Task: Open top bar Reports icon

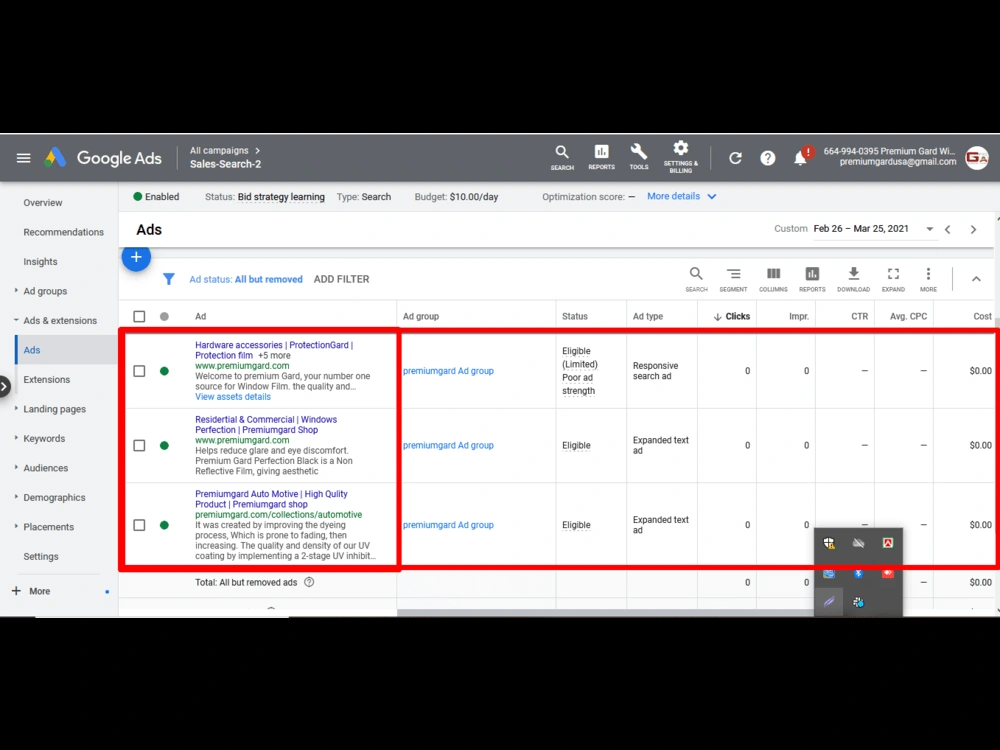Action: click(601, 158)
